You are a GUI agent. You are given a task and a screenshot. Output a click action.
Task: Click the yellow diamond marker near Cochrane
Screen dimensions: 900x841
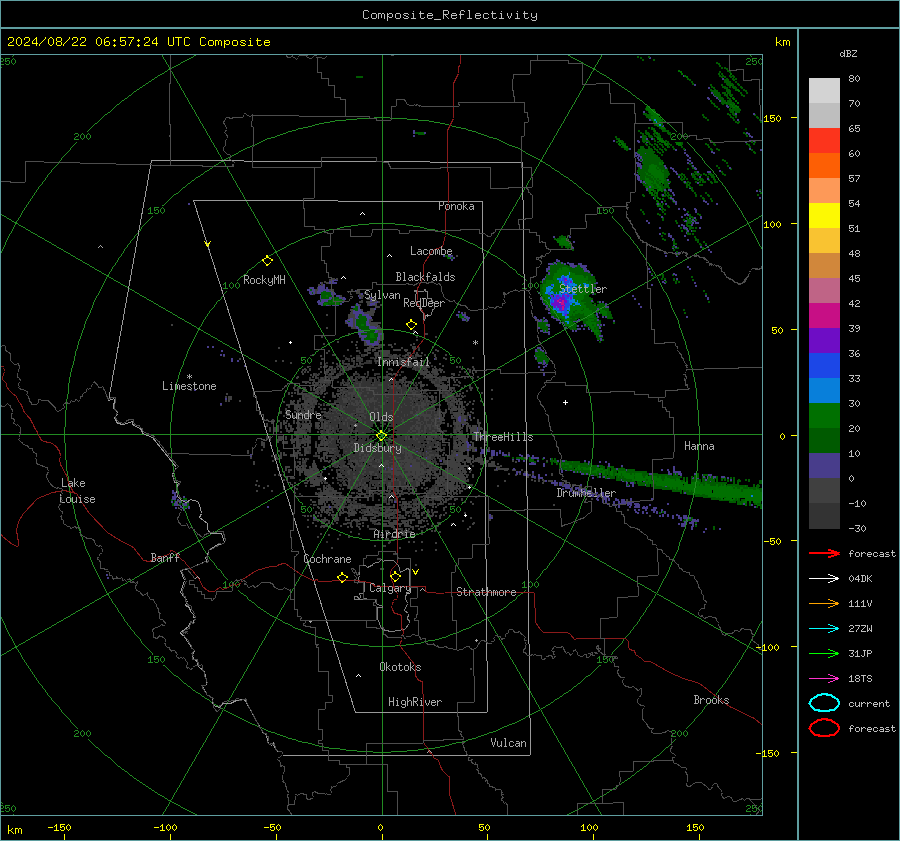(342, 577)
